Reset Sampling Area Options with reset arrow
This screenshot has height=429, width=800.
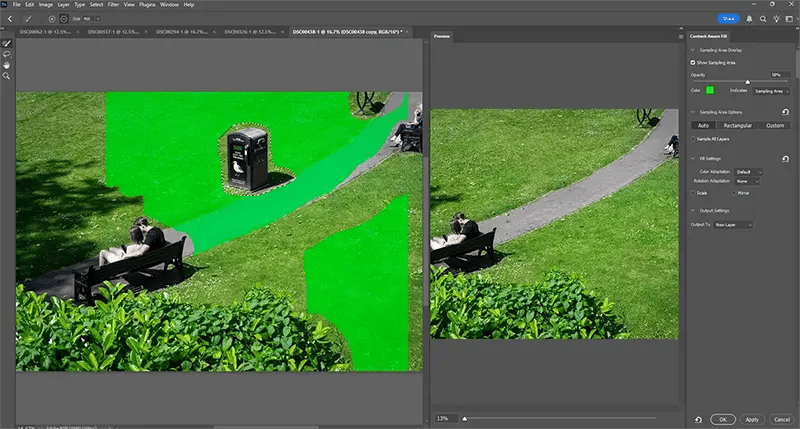click(x=785, y=112)
